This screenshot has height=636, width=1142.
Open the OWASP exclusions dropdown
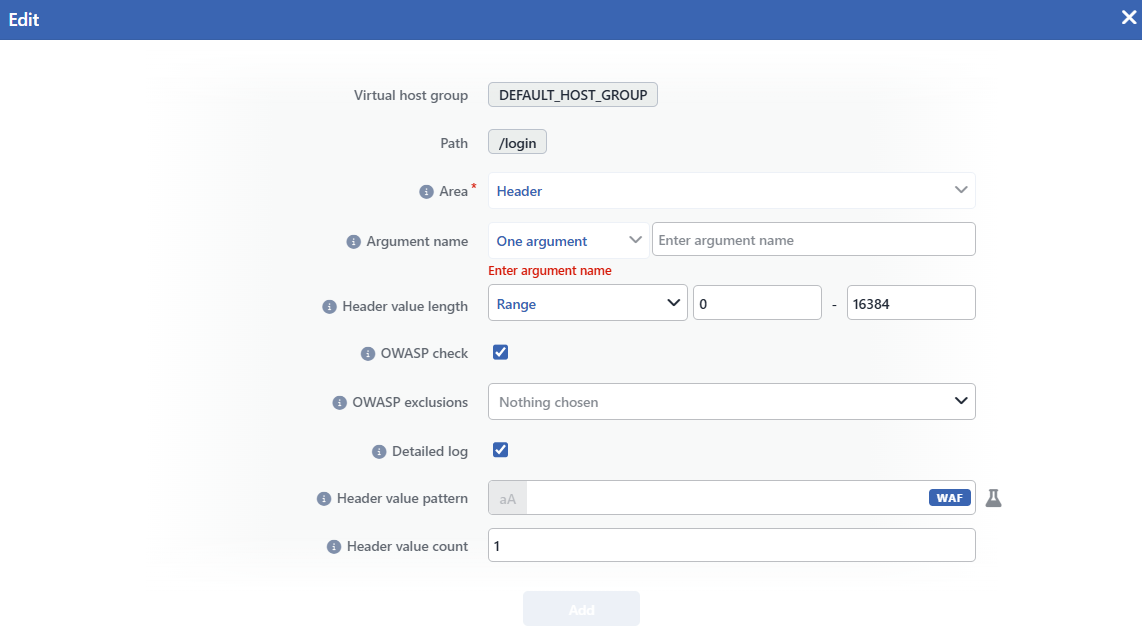[x=731, y=402]
